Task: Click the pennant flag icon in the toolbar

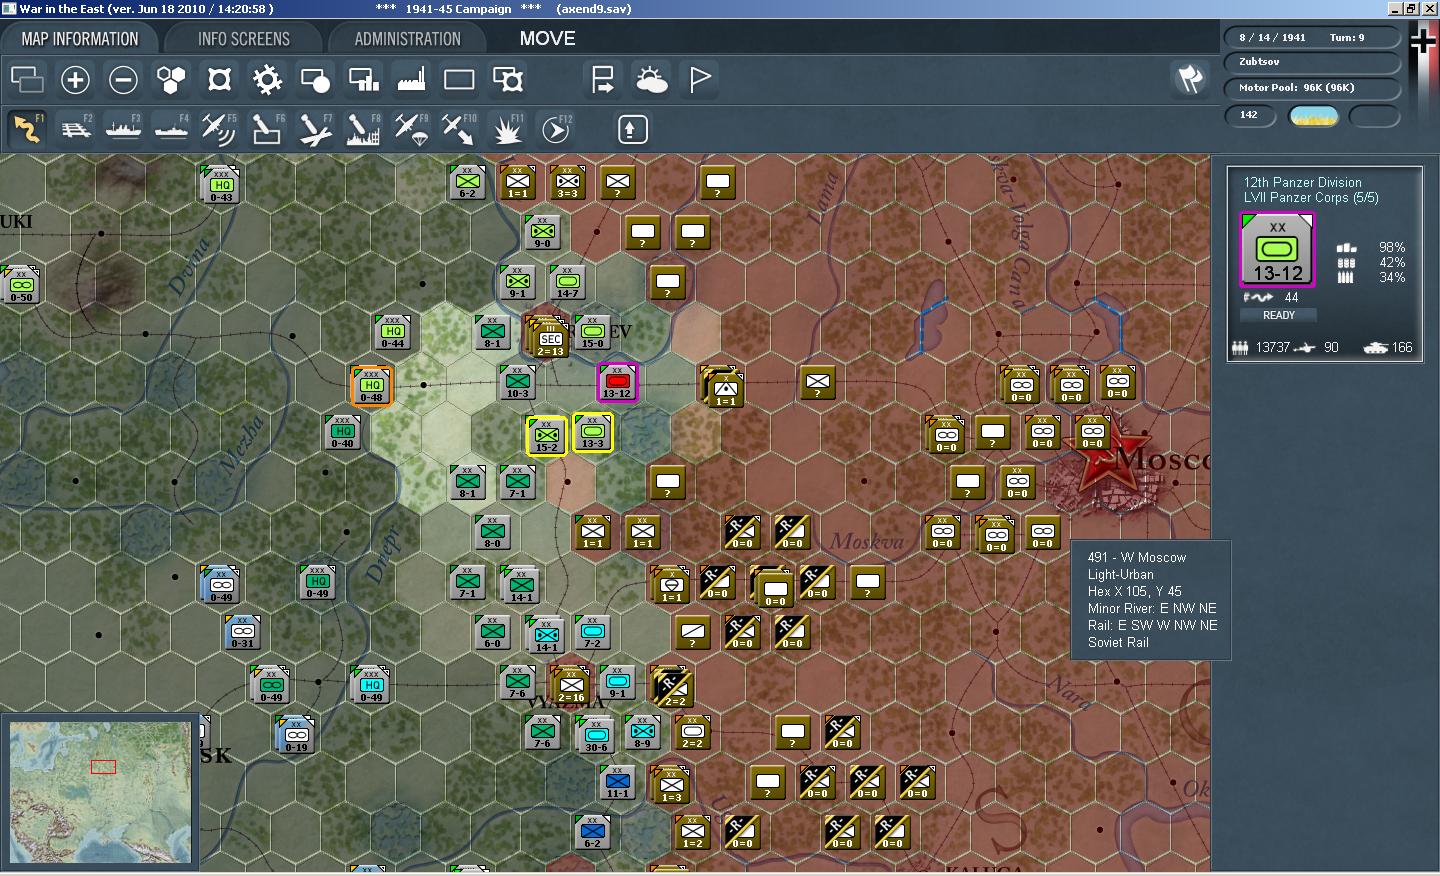Action: point(699,79)
